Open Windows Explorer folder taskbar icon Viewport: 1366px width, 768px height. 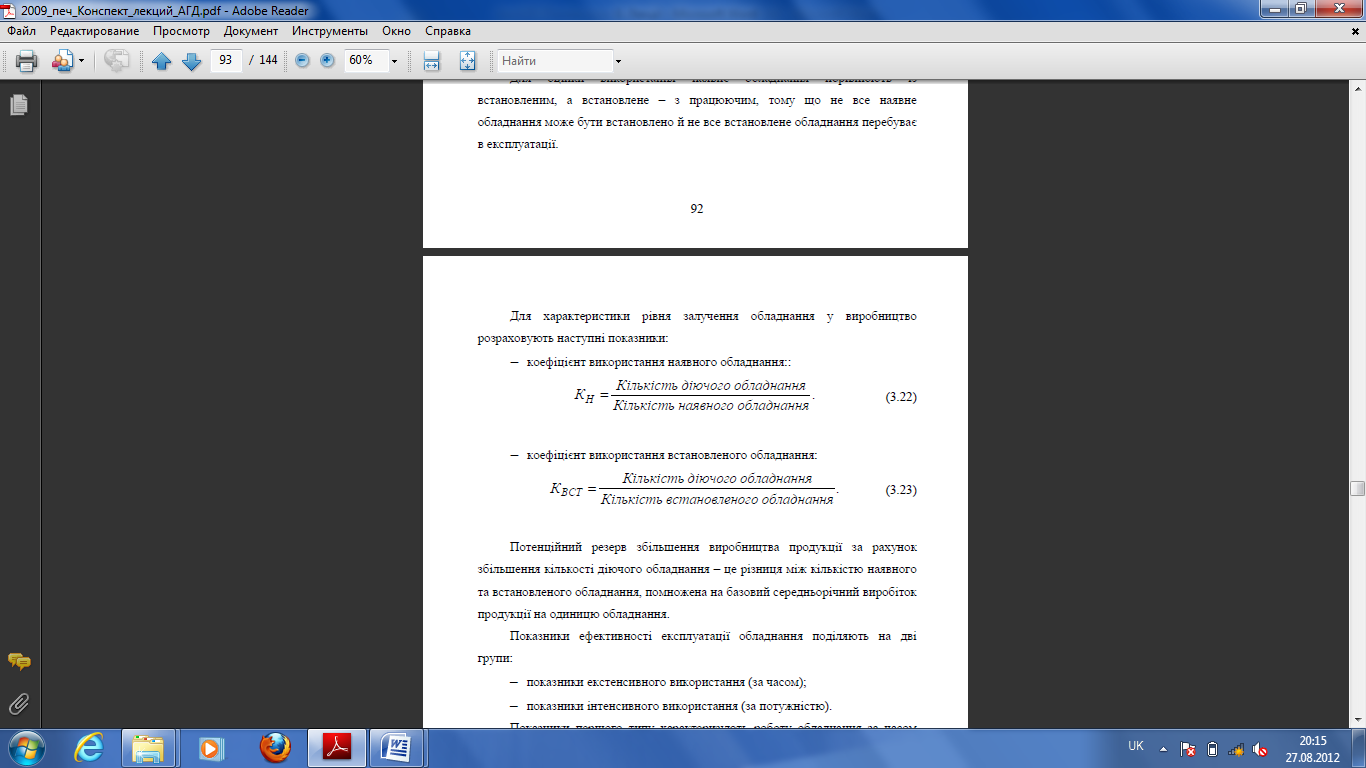tap(148, 748)
